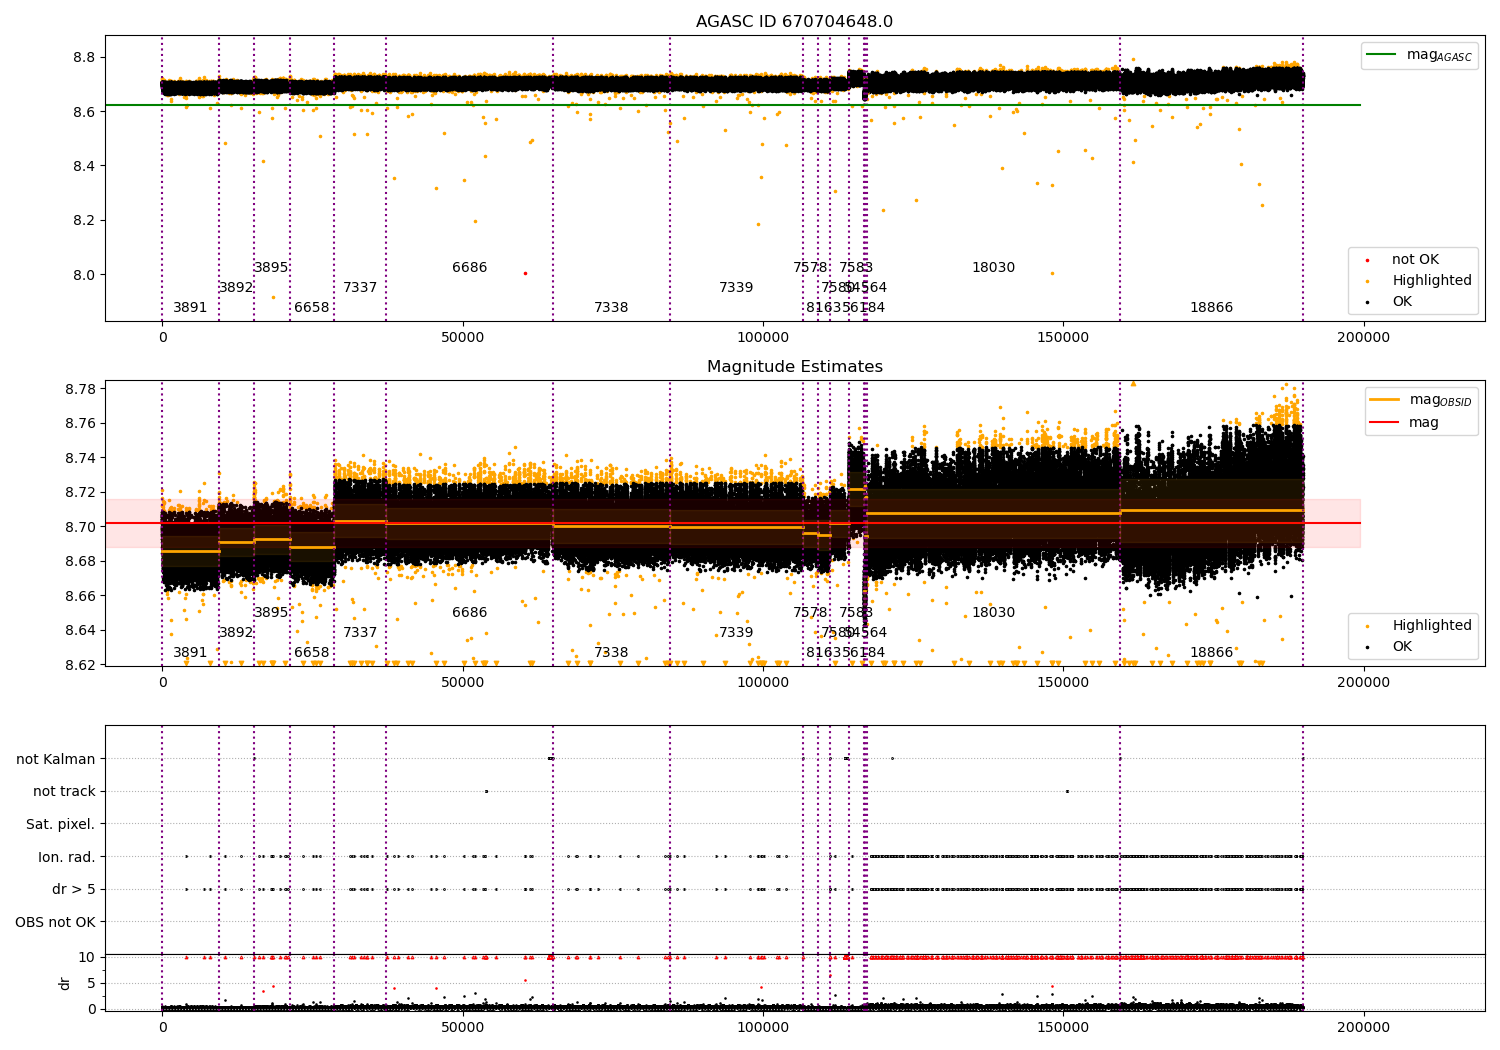Click obsid label 6686 in Magnitude Estimates plot

pos(469,613)
